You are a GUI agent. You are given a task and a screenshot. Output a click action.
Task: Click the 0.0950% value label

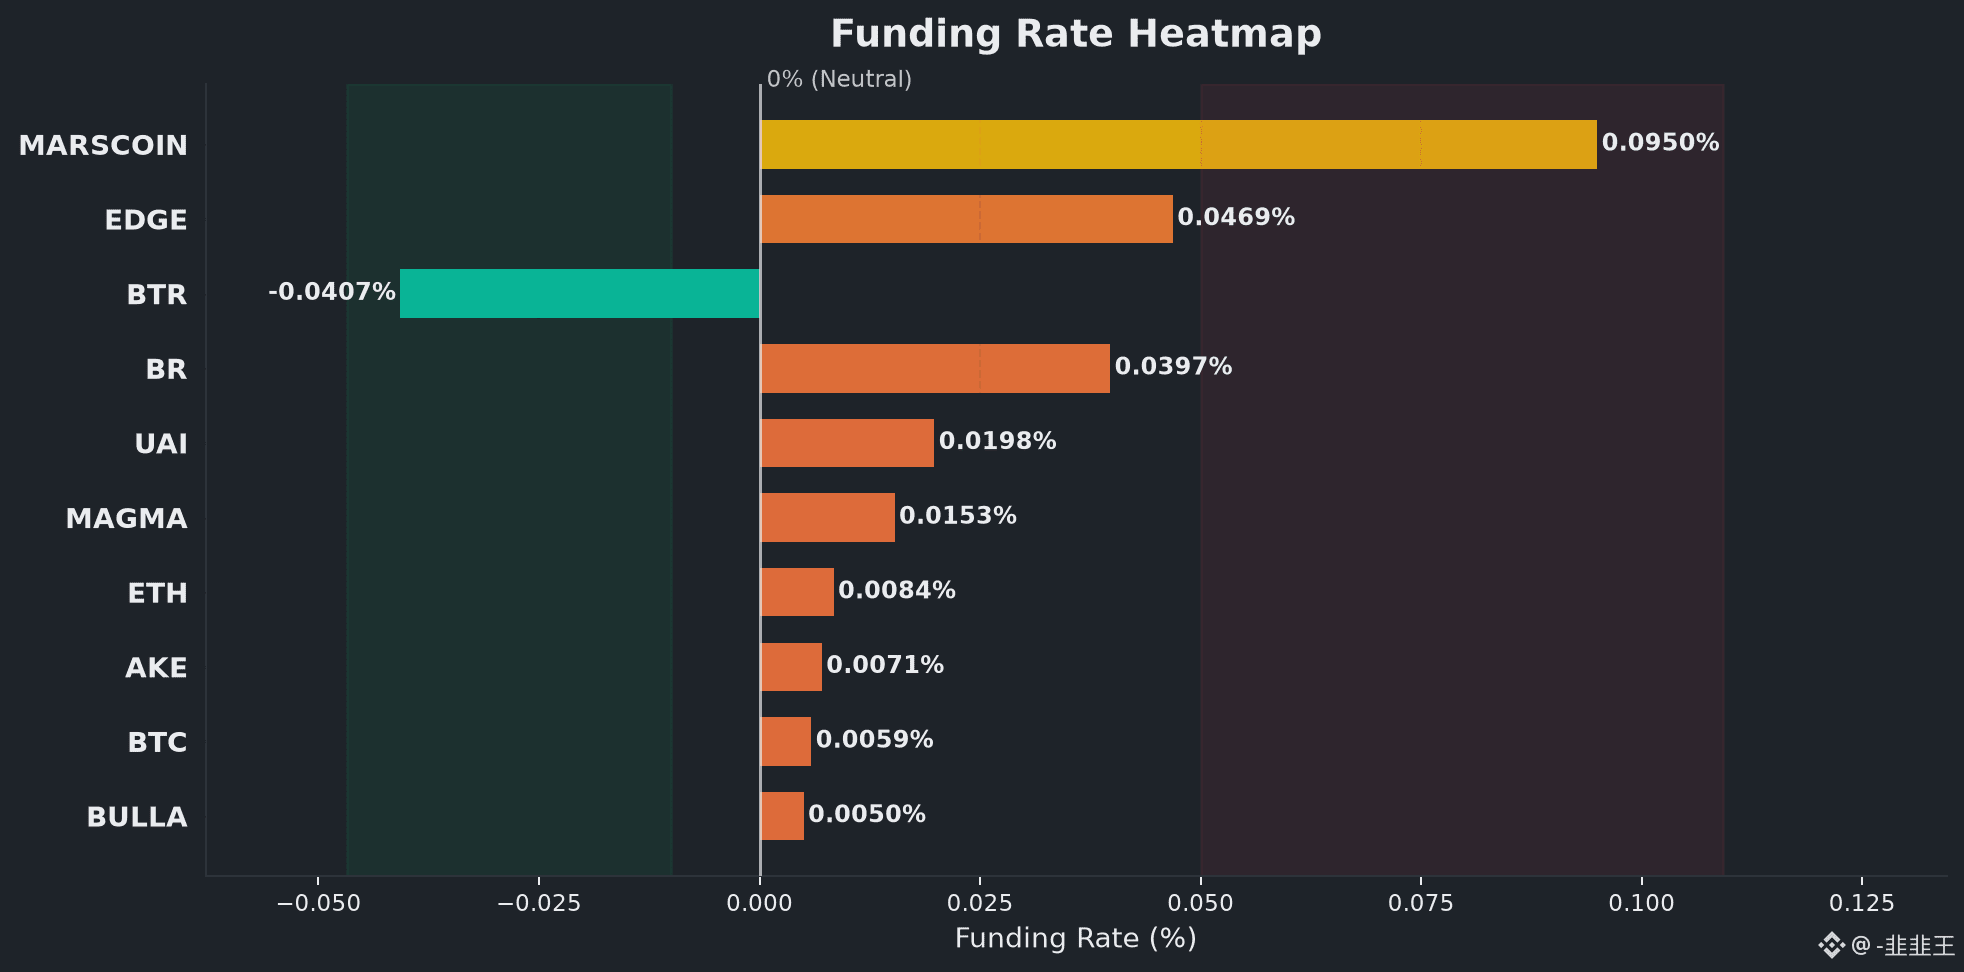click(1660, 142)
